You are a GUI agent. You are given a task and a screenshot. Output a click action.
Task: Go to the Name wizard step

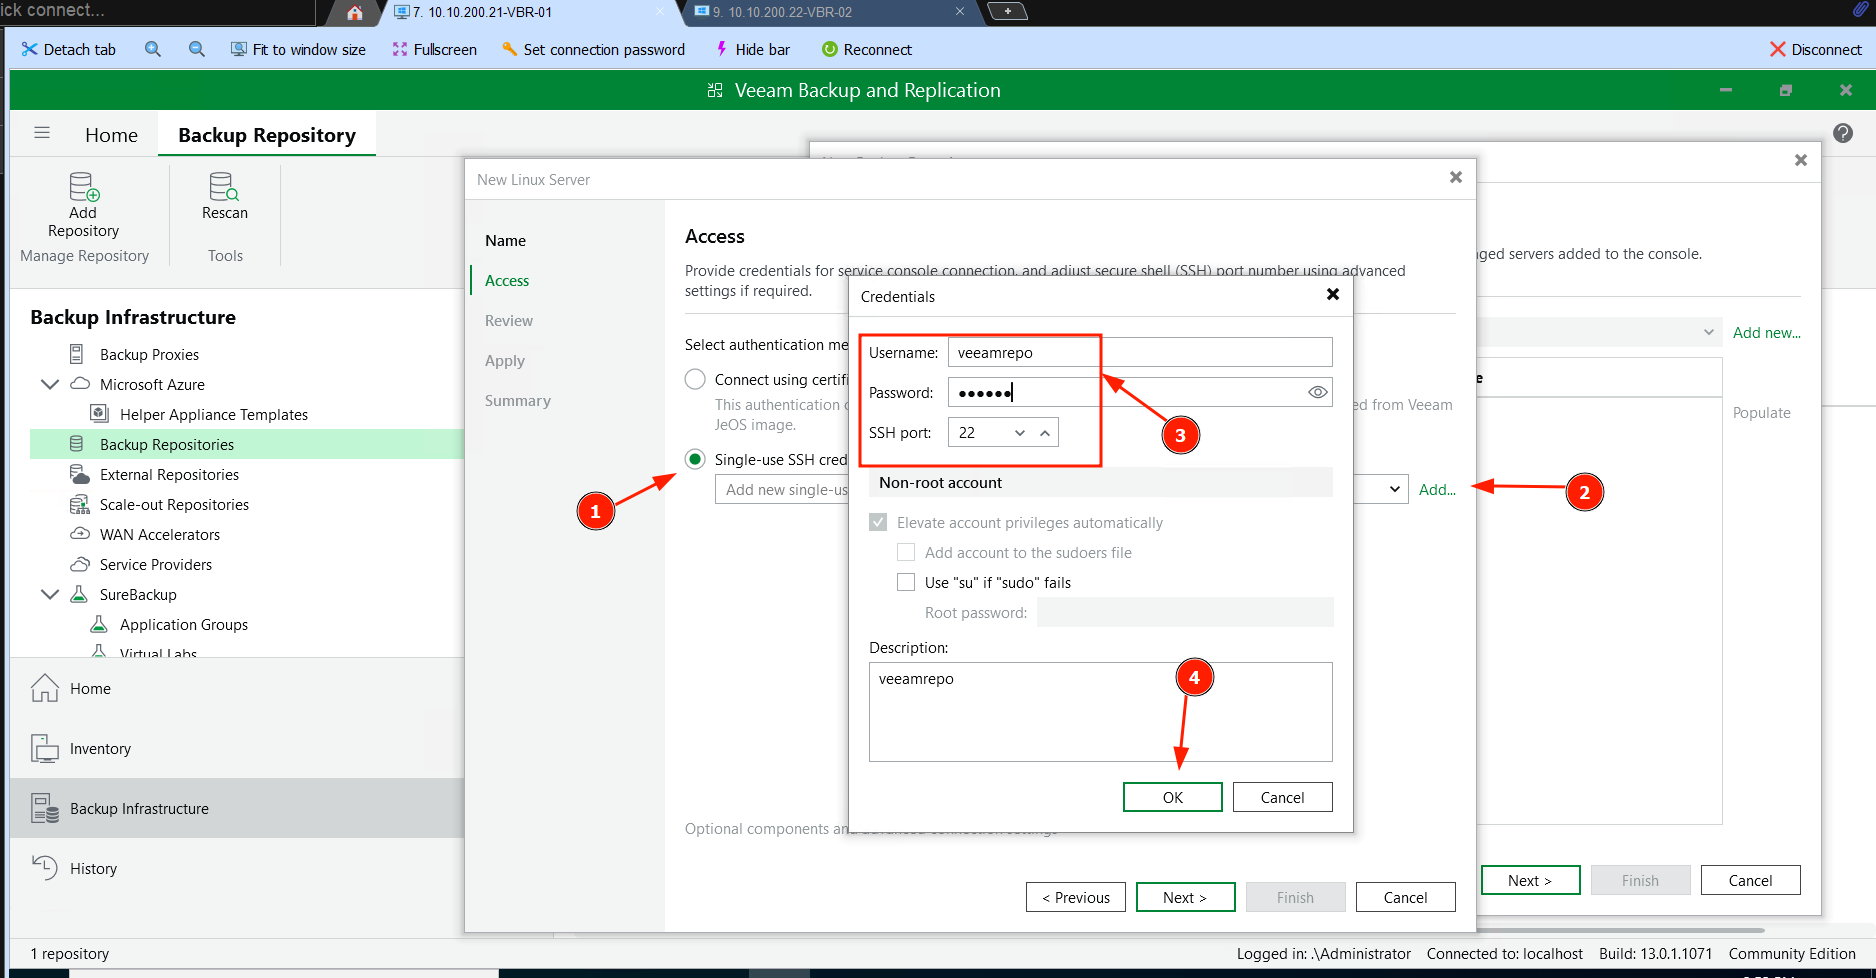pos(505,240)
